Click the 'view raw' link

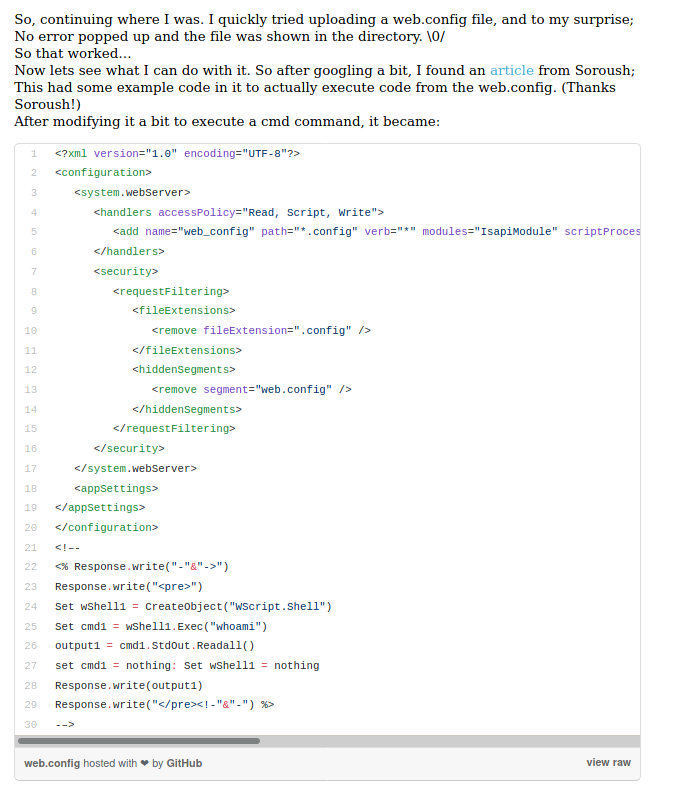608,762
